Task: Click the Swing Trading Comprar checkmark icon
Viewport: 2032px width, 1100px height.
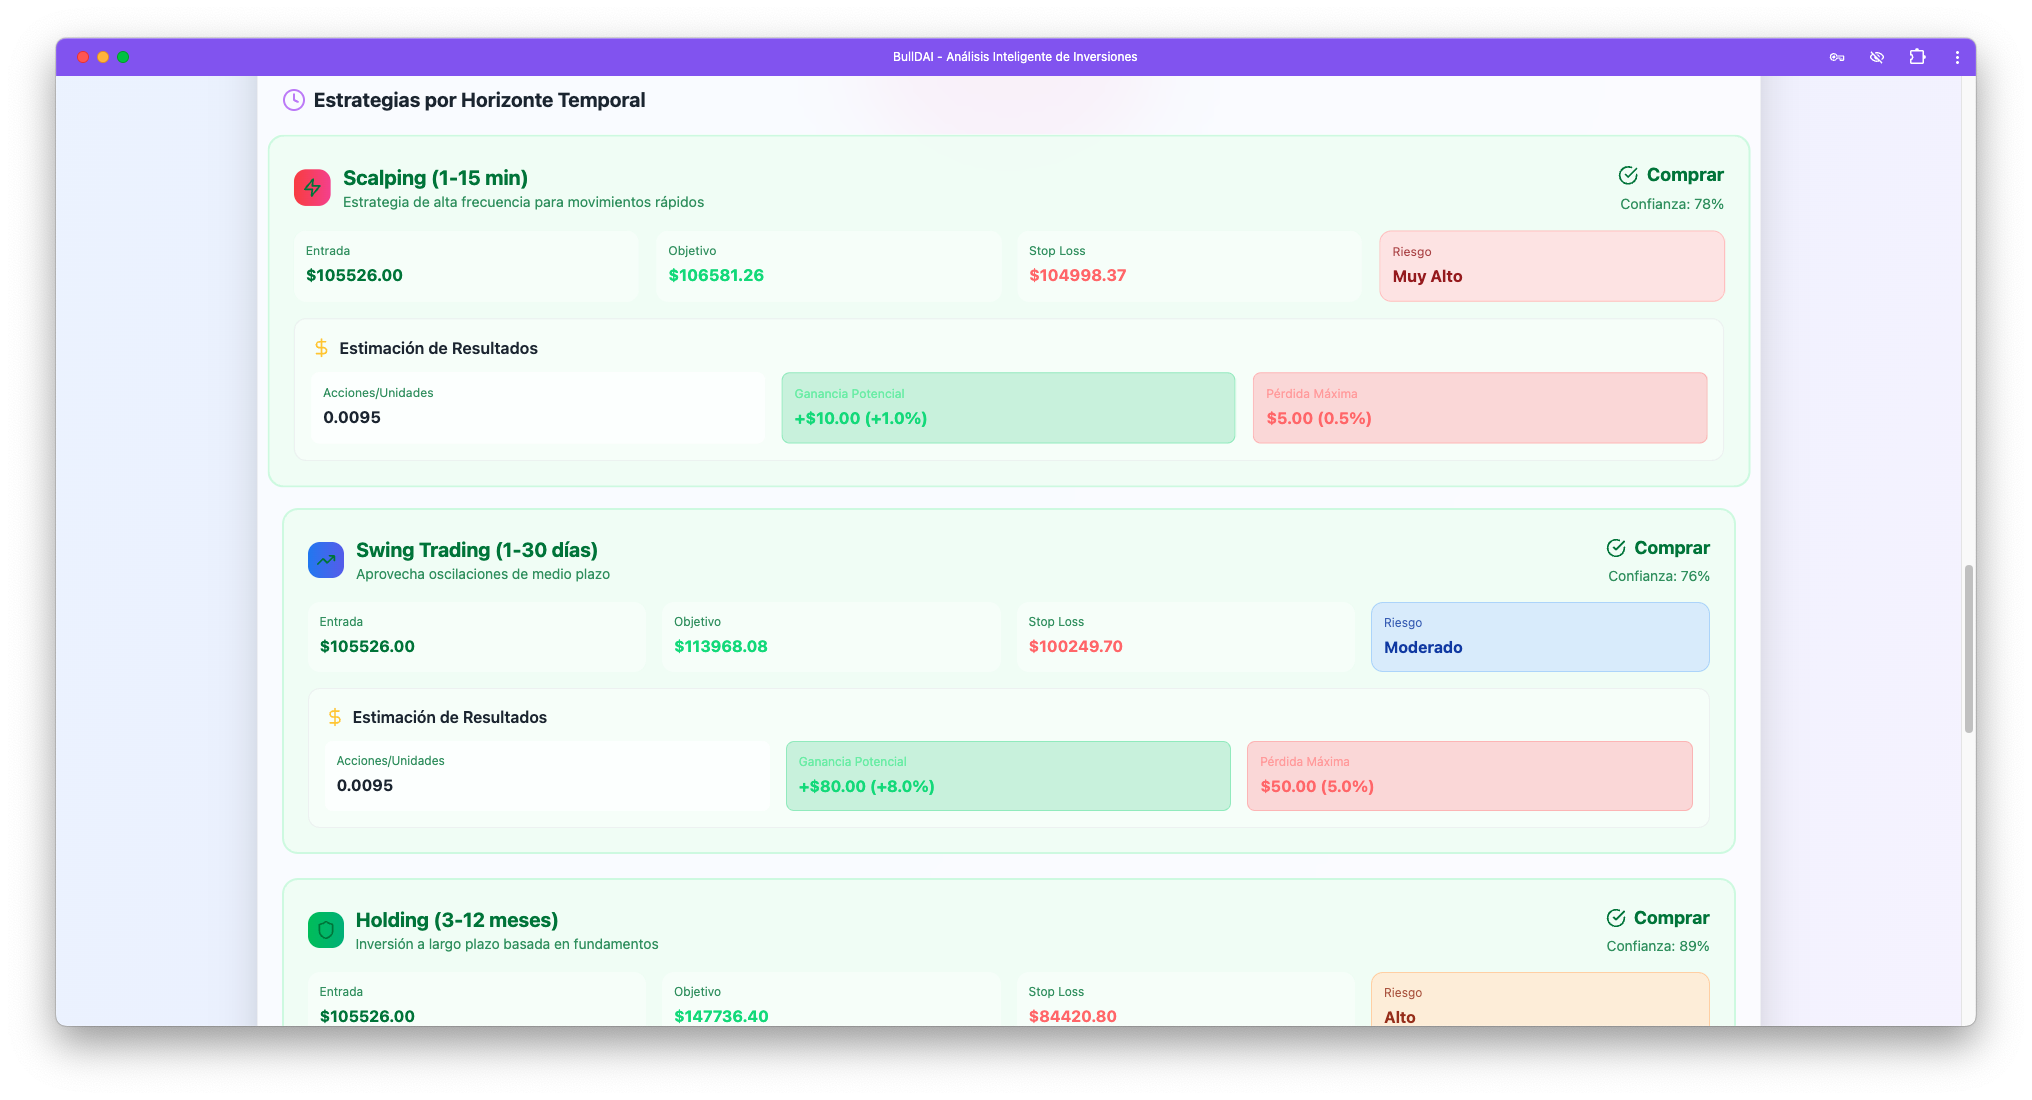Action: point(1616,548)
